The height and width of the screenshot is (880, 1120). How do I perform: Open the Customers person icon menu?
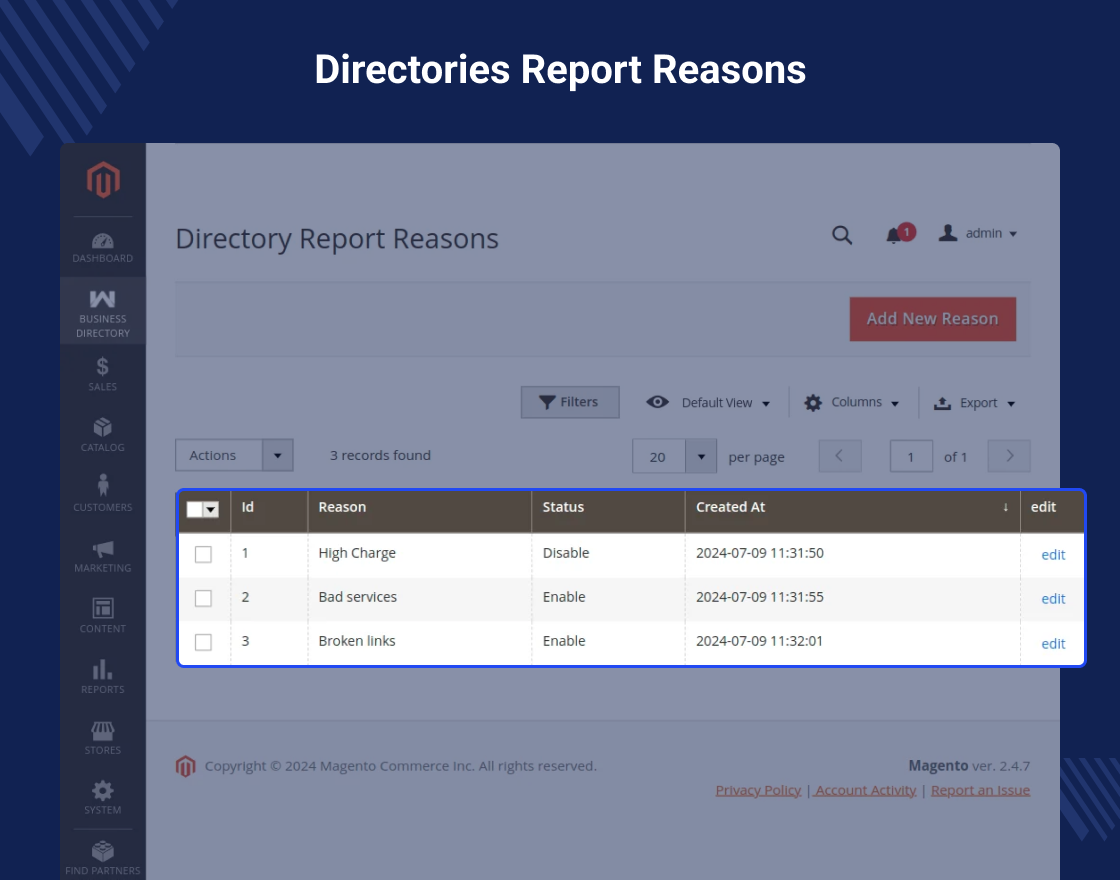point(103,494)
